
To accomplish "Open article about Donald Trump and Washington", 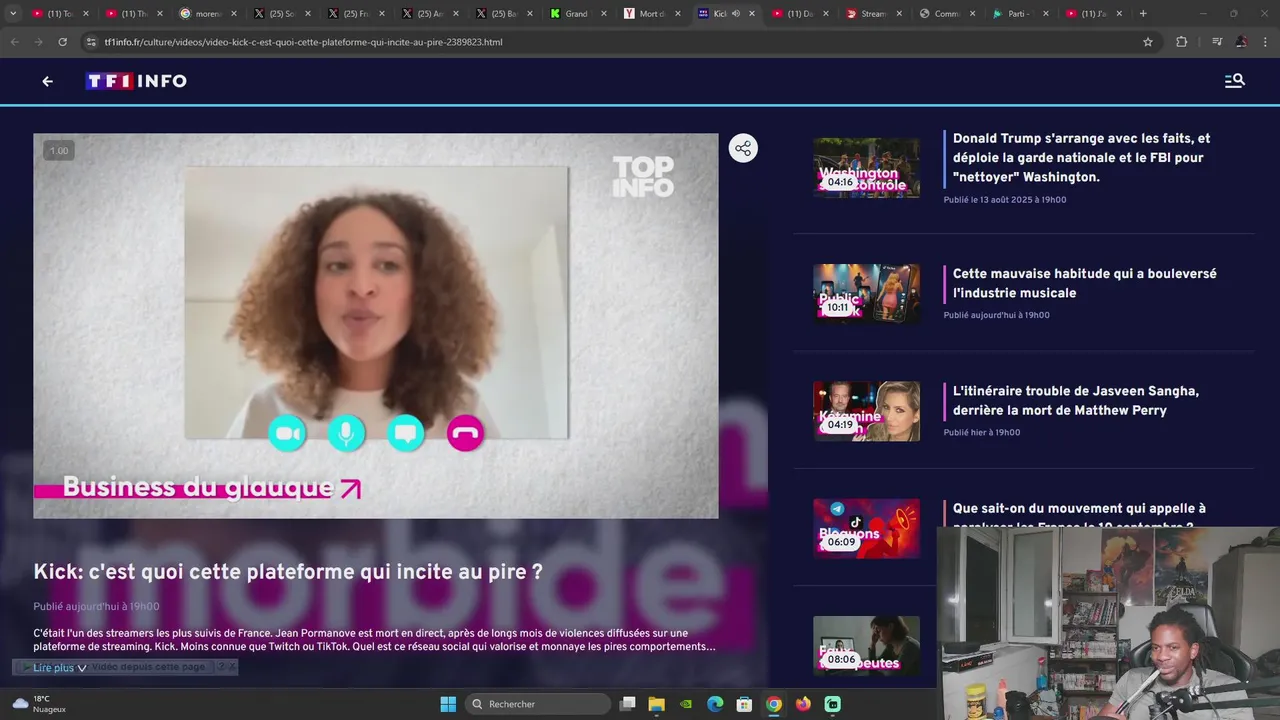I will tap(1081, 158).
